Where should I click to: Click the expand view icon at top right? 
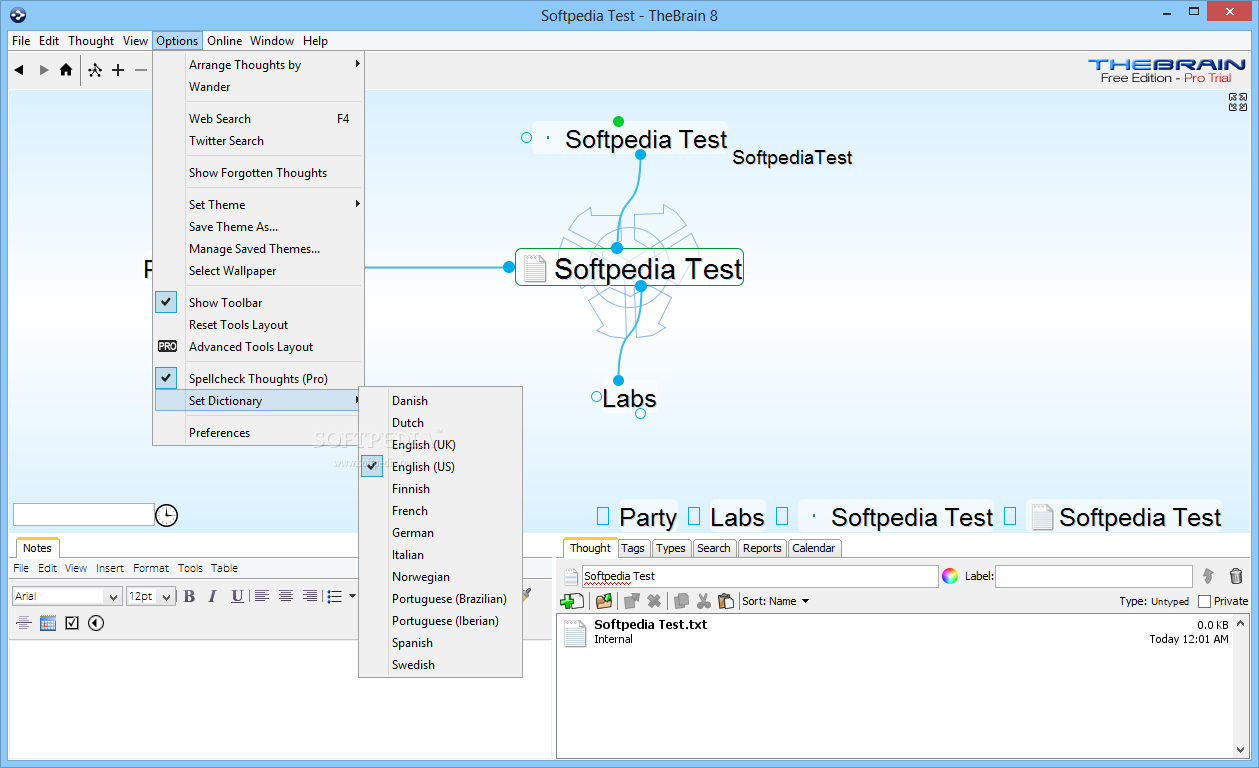[x=1238, y=101]
